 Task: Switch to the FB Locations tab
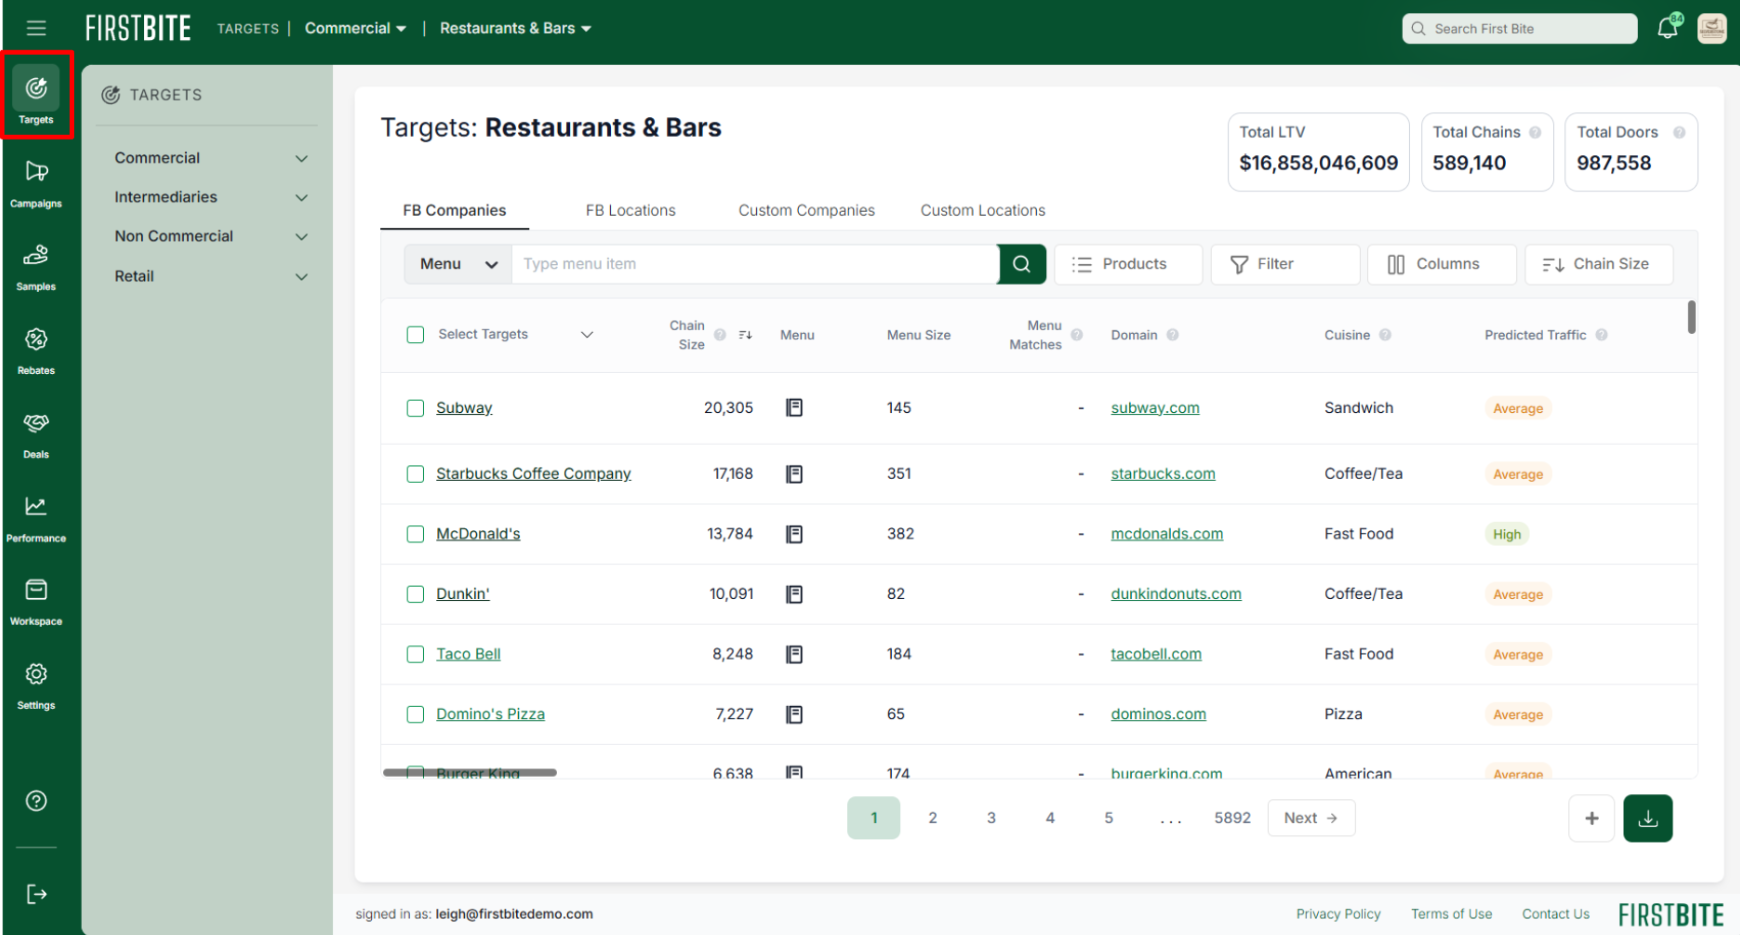pyautogui.click(x=631, y=210)
